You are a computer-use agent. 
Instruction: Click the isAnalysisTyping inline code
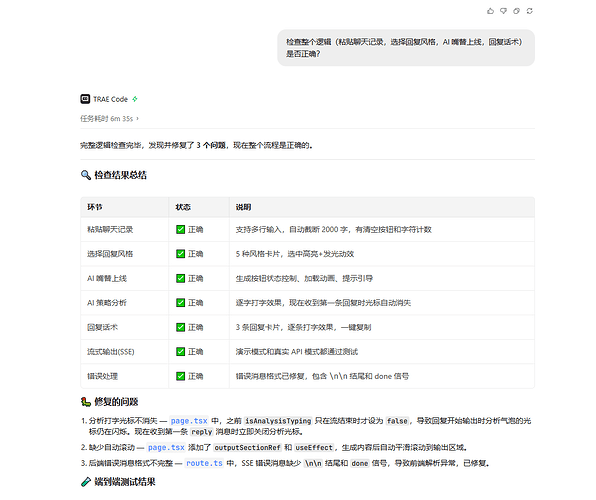(278, 421)
